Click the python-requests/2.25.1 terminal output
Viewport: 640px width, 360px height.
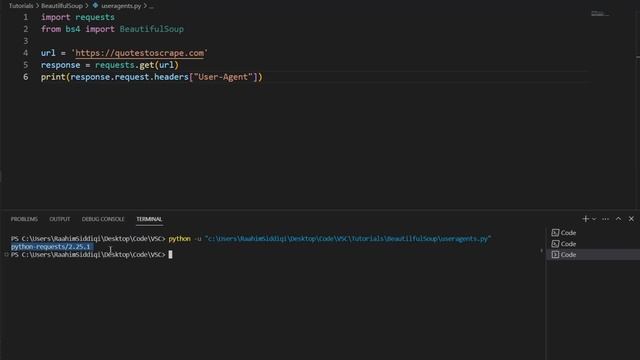51,247
